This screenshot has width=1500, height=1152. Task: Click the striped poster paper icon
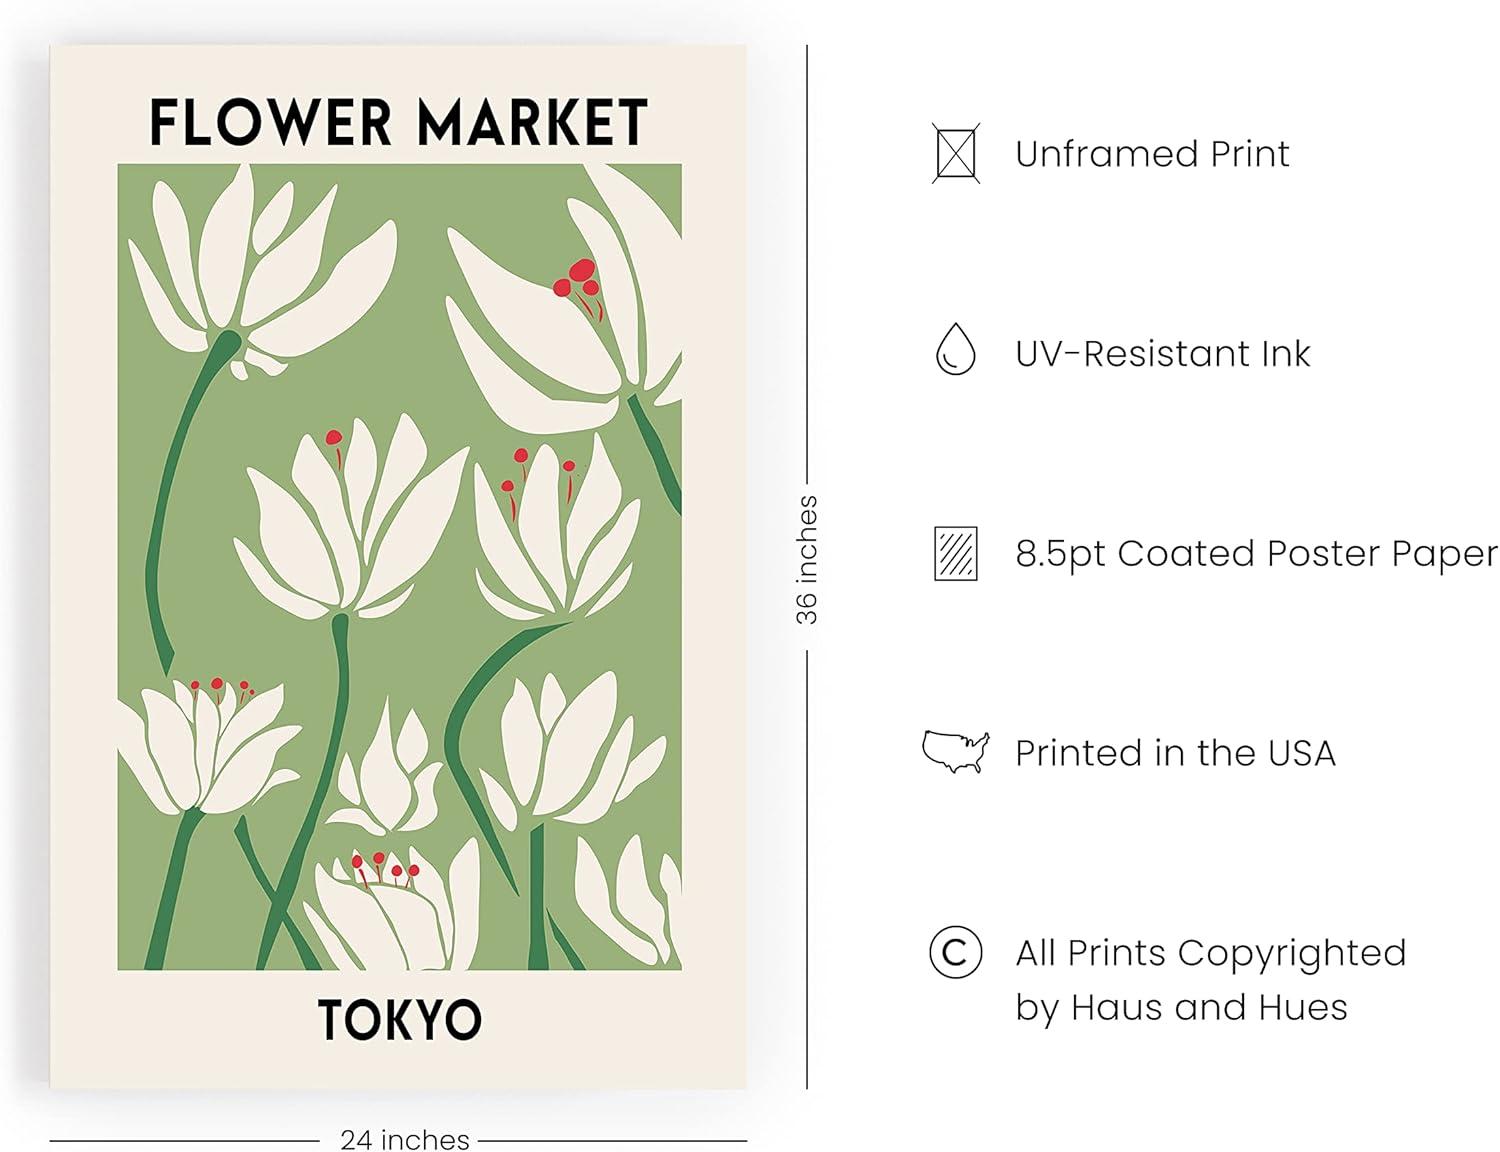[x=955, y=553]
